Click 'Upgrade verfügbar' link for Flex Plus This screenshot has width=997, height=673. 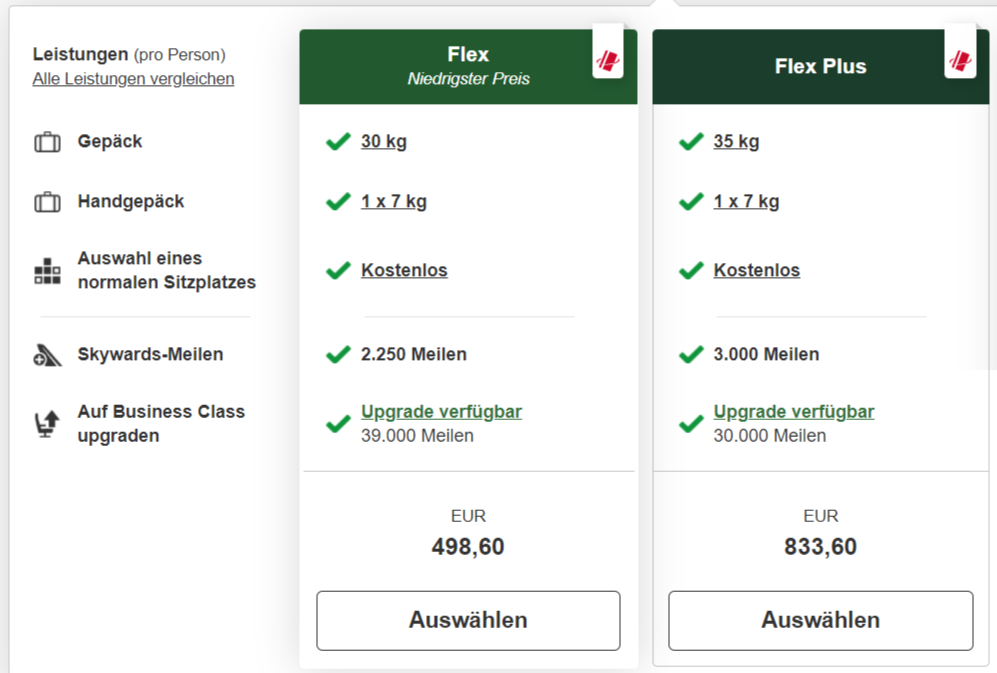pos(794,412)
